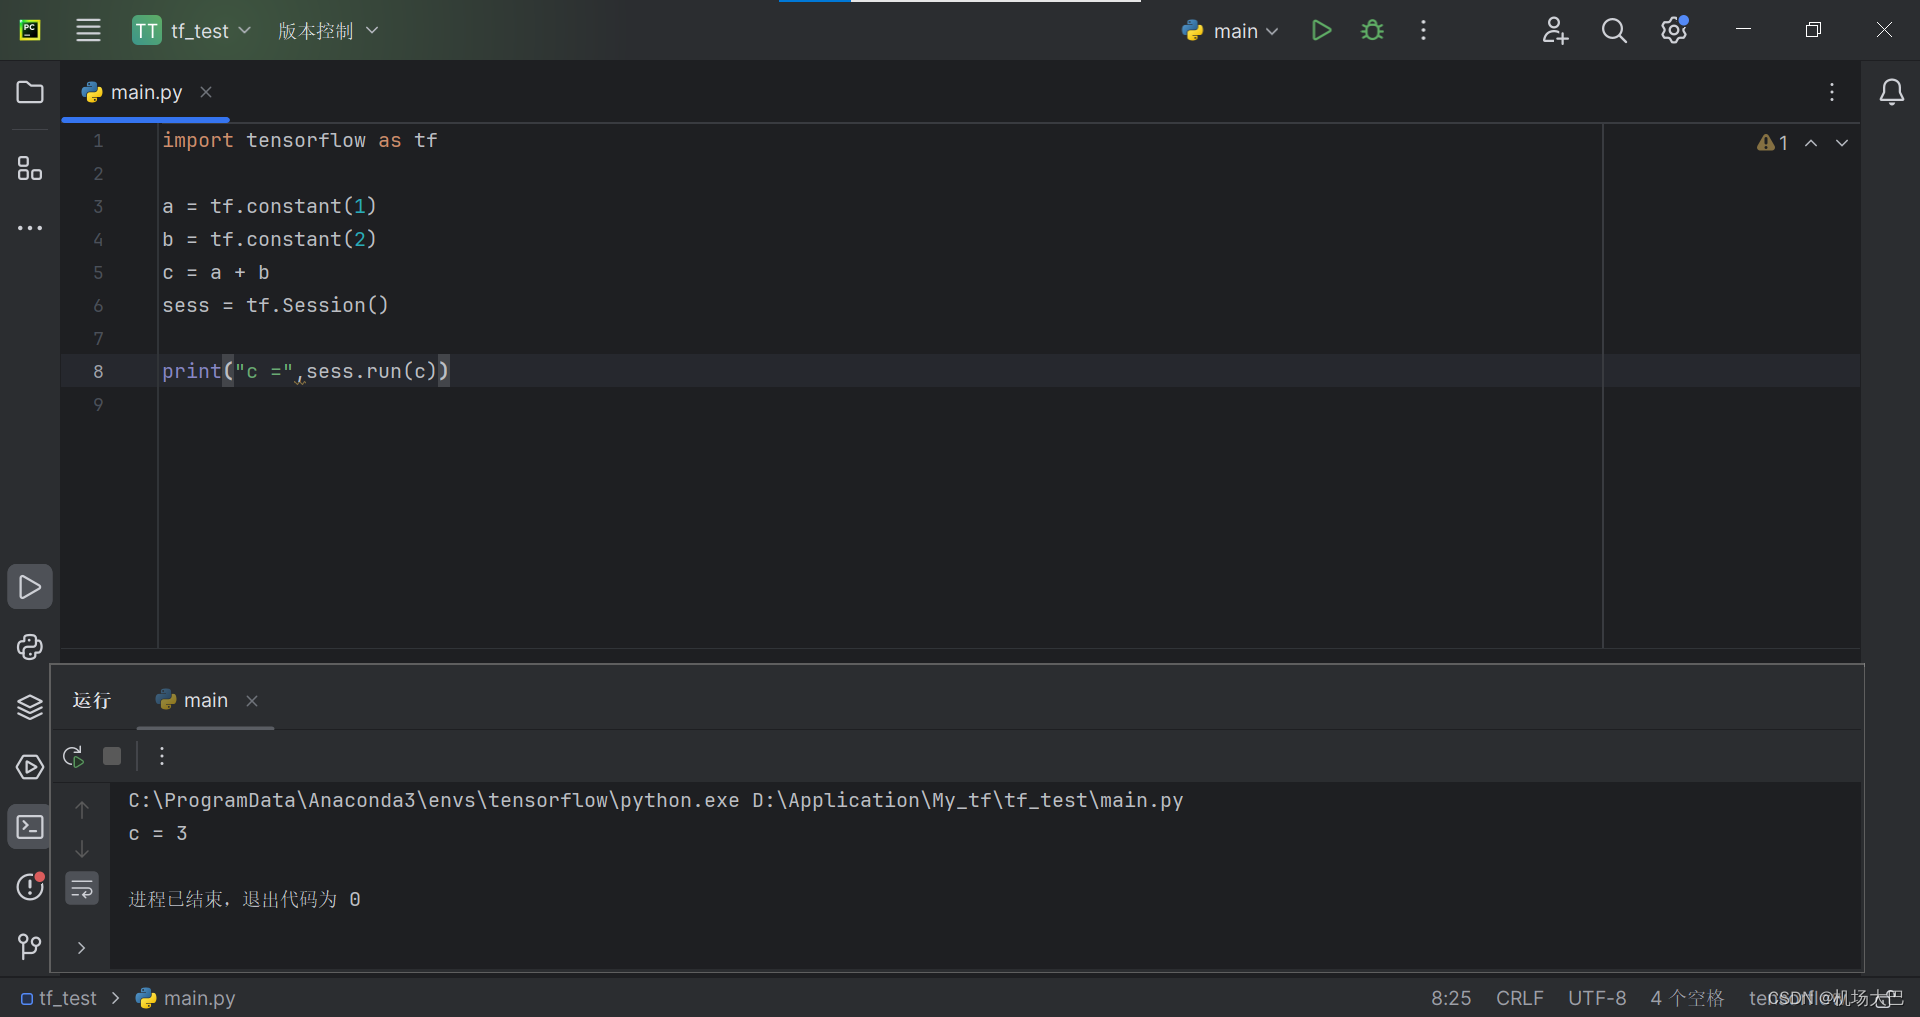Open editor tab options menu
The height and width of the screenshot is (1017, 1920).
[x=1832, y=92]
